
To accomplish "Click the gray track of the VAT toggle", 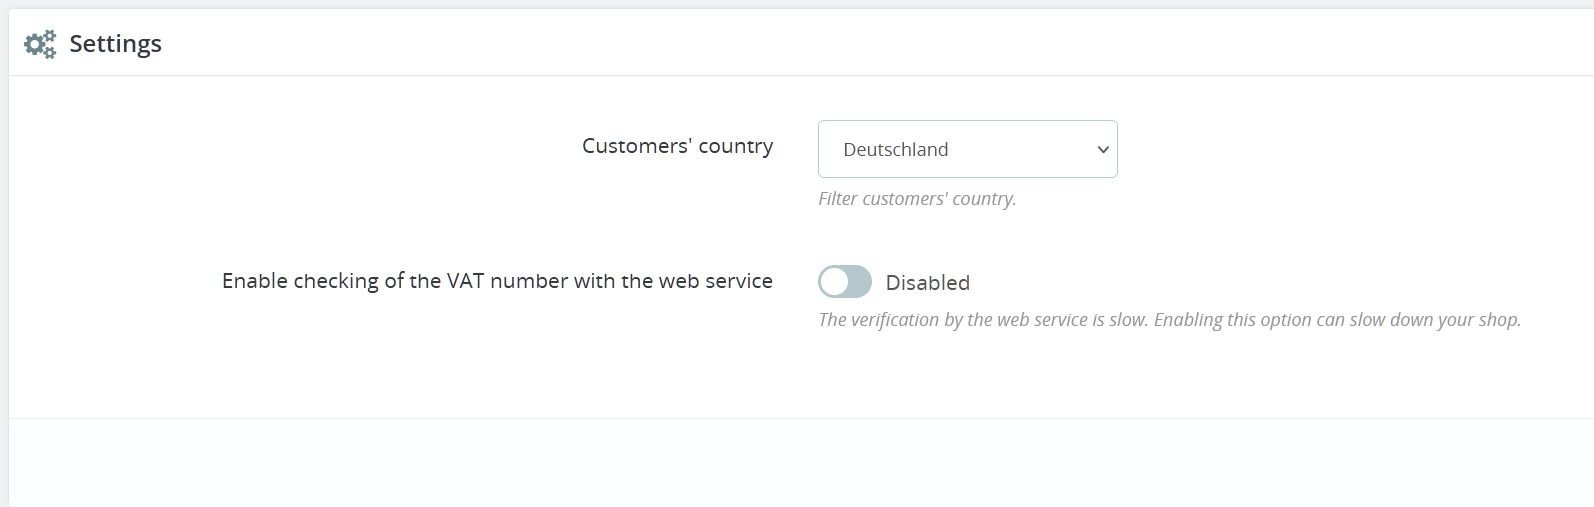I will pyautogui.click(x=859, y=282).
